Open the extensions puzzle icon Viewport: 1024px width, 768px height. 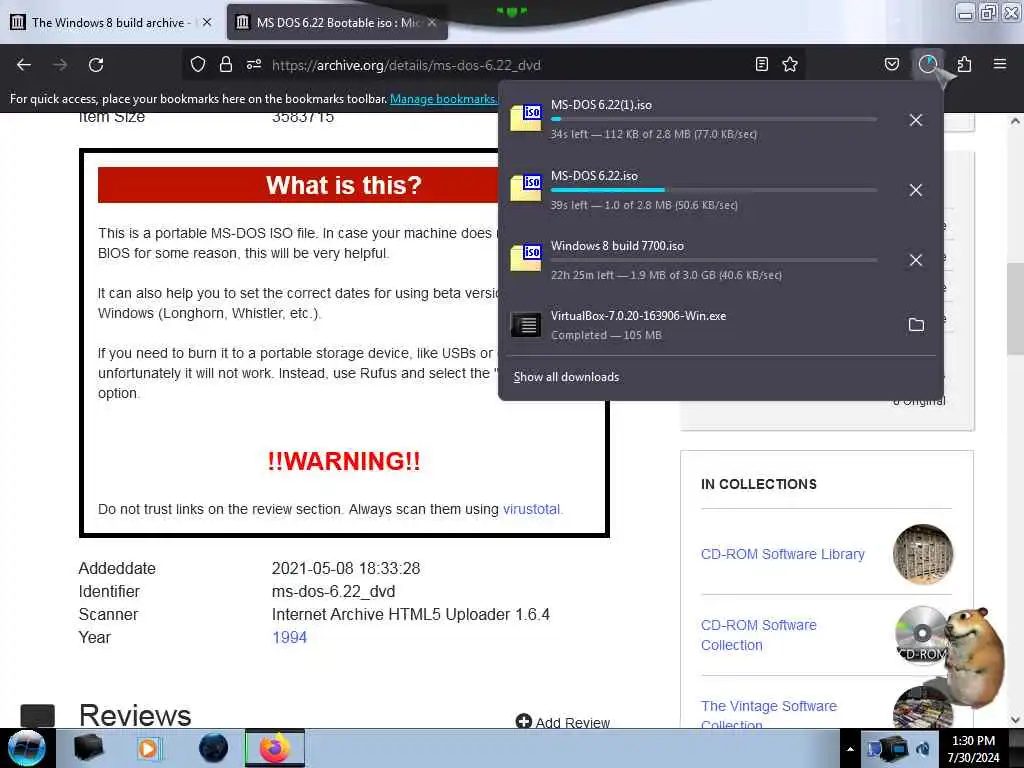click(x=964, y=64)
